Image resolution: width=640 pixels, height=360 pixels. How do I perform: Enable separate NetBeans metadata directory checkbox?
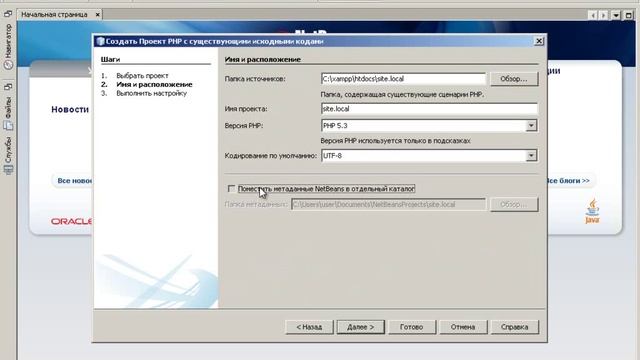[231, 189]
